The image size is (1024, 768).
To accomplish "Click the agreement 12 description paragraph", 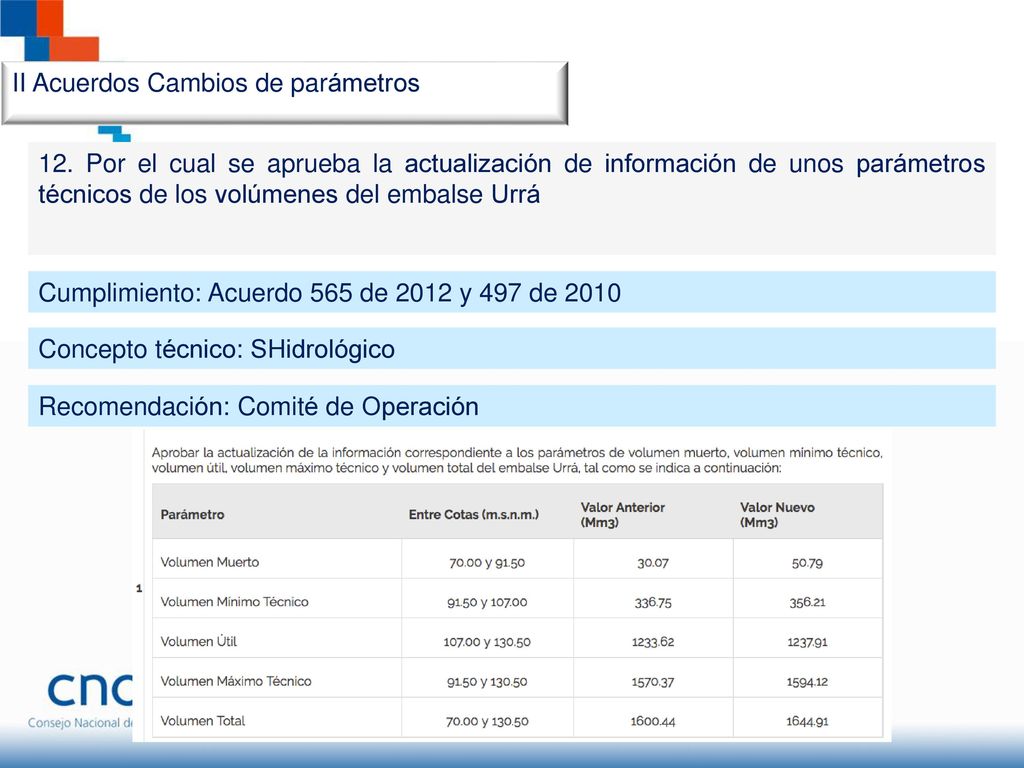I will click(x=511, y=178).
